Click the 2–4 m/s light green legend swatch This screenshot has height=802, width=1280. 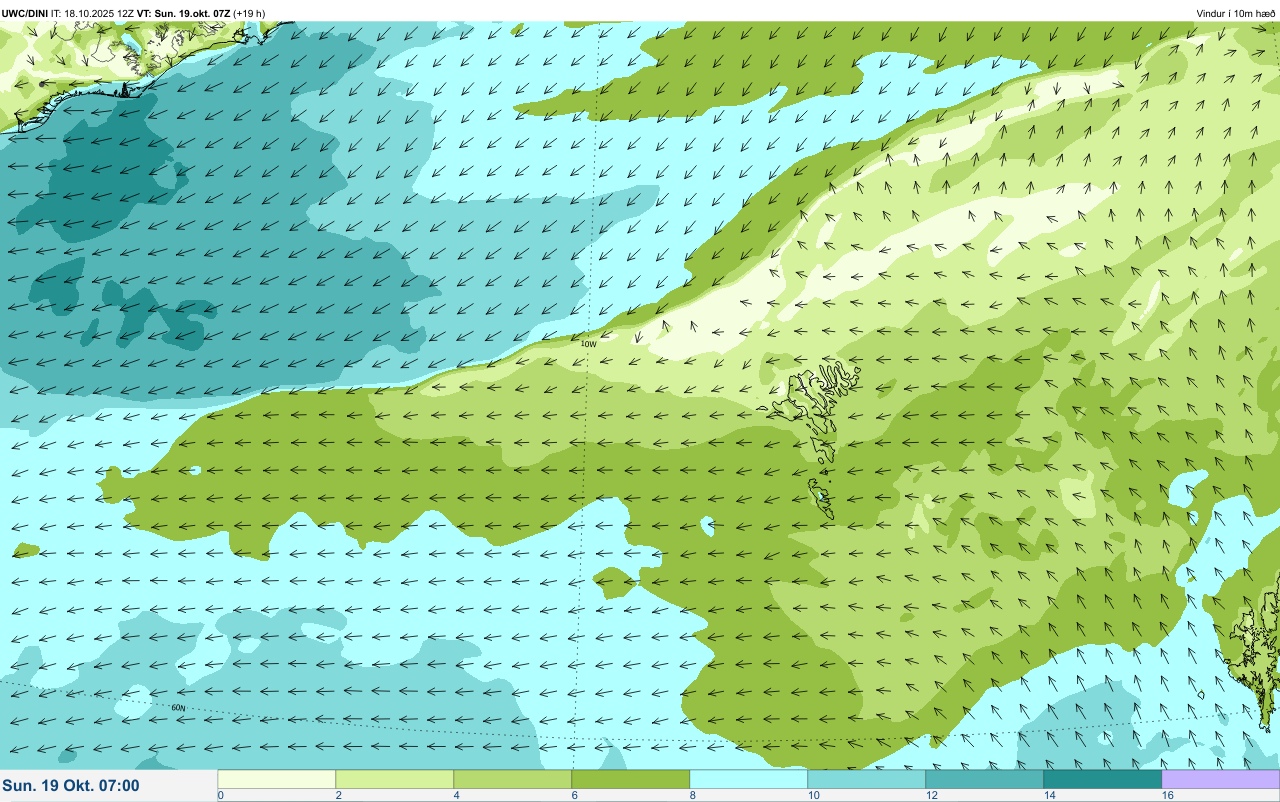click(394, 779)
